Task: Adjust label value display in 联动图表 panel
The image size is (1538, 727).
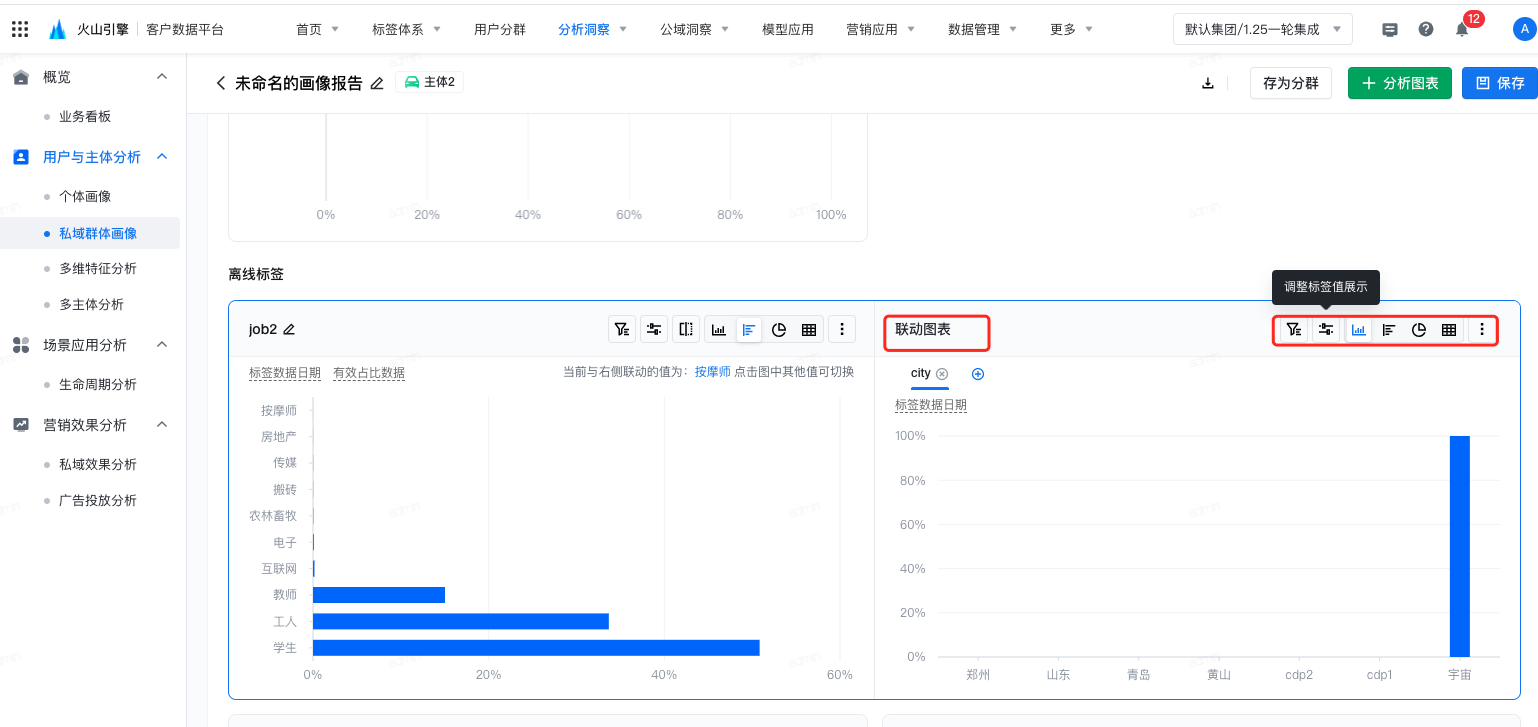Action: pyautogui.click(x=1326, y=329)
